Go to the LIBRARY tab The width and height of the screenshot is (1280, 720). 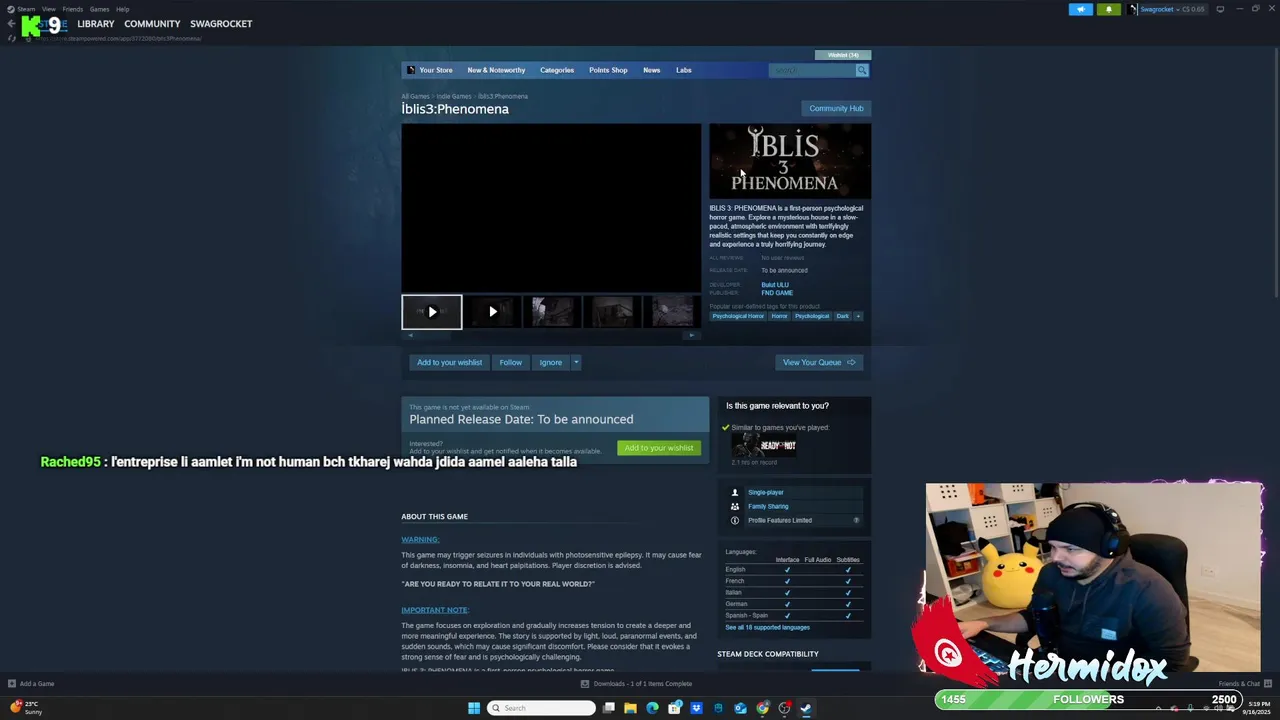click(96, 24)
